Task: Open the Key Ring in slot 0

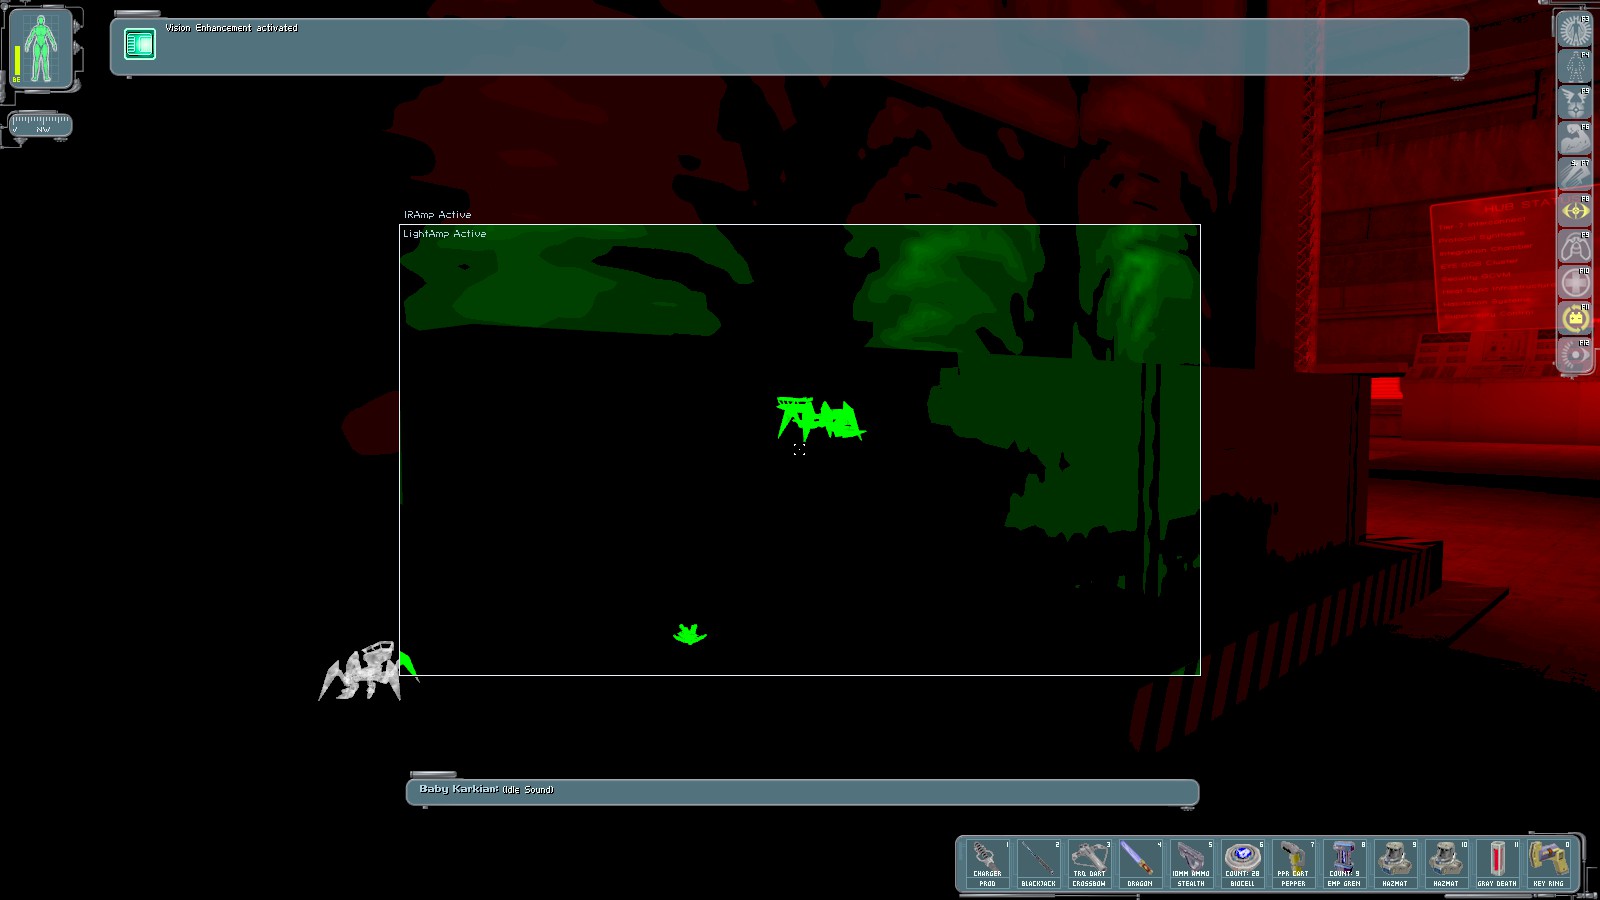Action: [x=1549, y=864]
